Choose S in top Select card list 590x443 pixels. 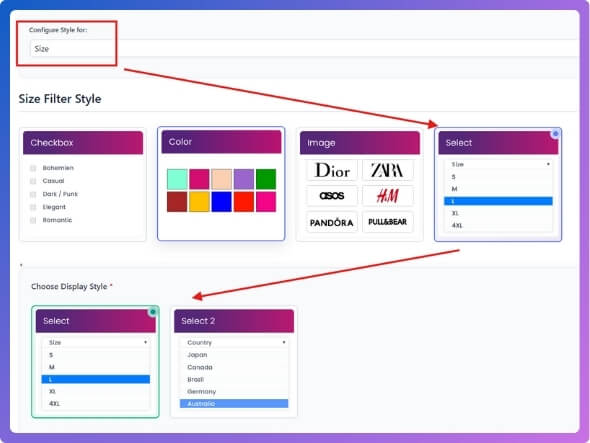(x=498, y=177)
